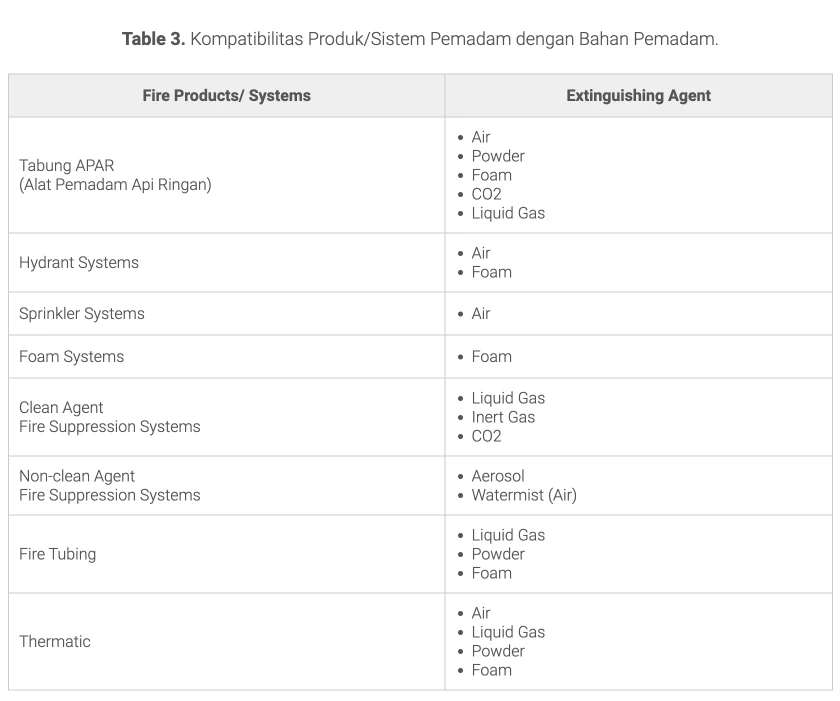Select "Foam" in the Foam Systems row
The width and height of the screenshot is (840, 701).
(491, 357)
